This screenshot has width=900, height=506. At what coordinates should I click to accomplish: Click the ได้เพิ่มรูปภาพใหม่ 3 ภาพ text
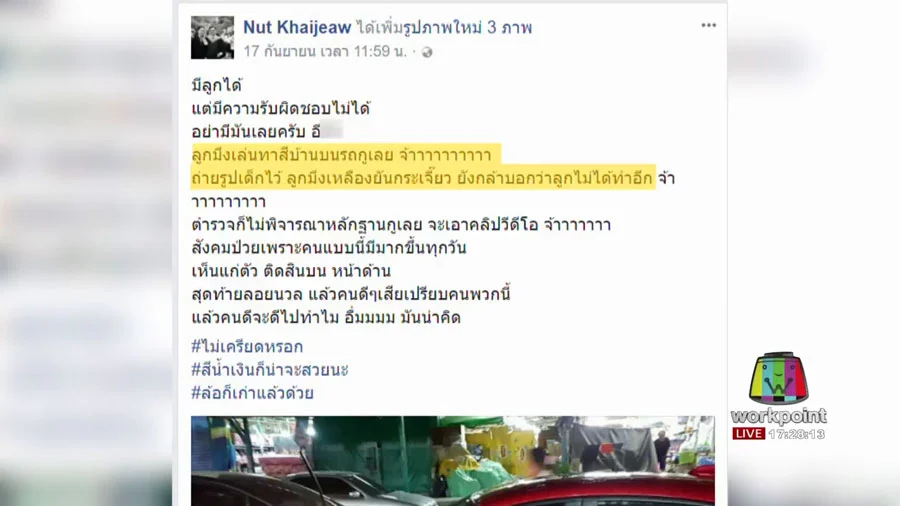pos(444,27)
